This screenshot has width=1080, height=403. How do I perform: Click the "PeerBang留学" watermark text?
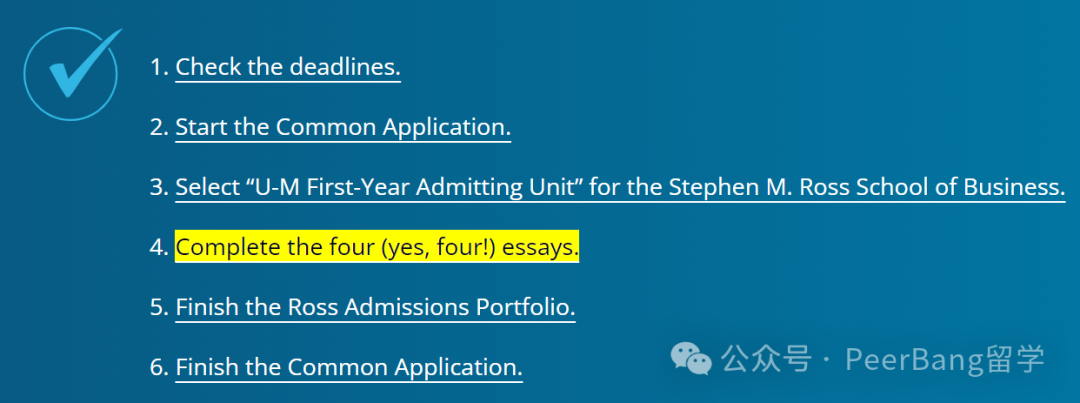tap(945, 359)
